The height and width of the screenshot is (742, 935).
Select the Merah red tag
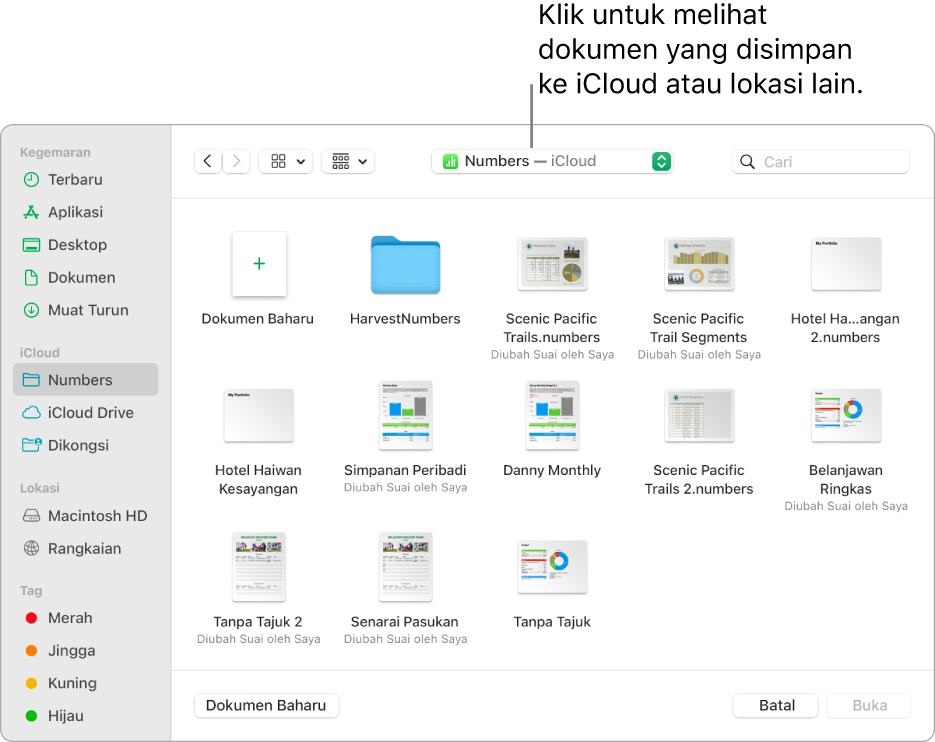[x=69, y=617]
